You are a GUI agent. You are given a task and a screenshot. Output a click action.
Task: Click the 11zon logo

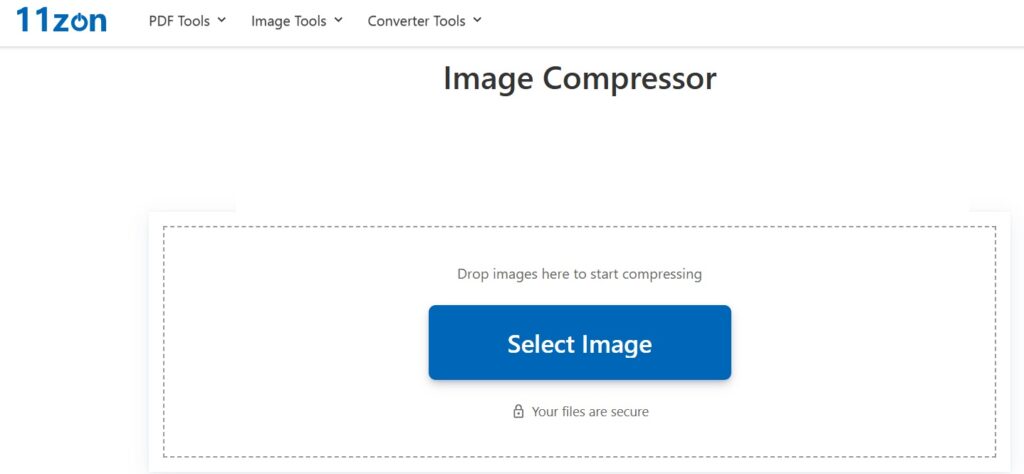click(61, 20)
